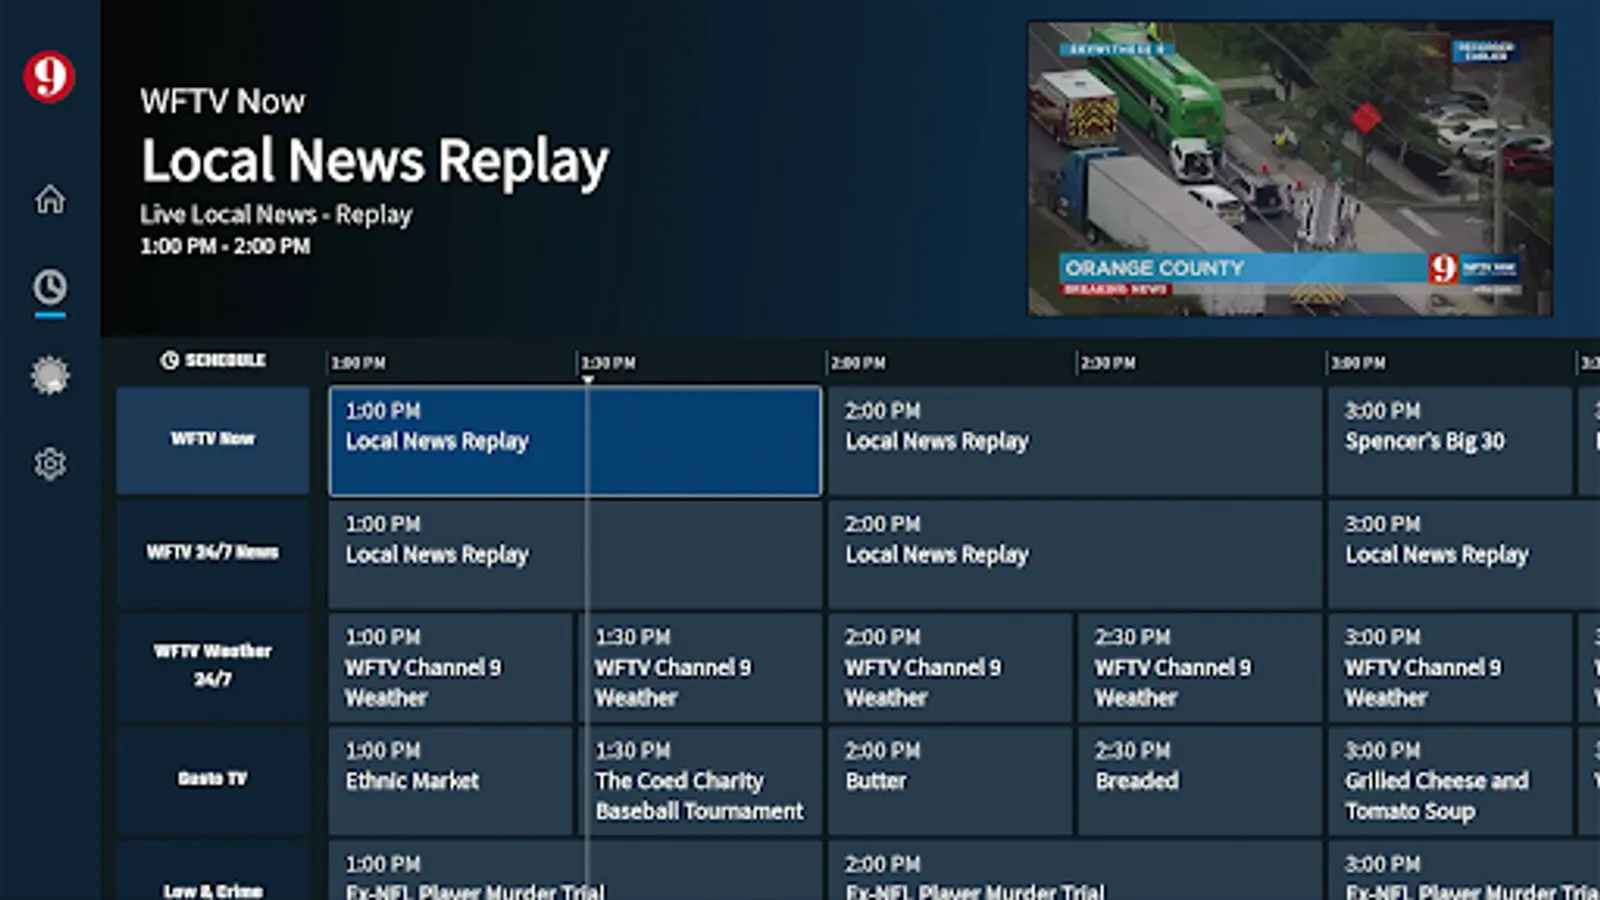The width and height of the screenshot is (1600, 900).
Task: Click the WFTV 9 logo in the sidebar
Action: click(49, 77)
